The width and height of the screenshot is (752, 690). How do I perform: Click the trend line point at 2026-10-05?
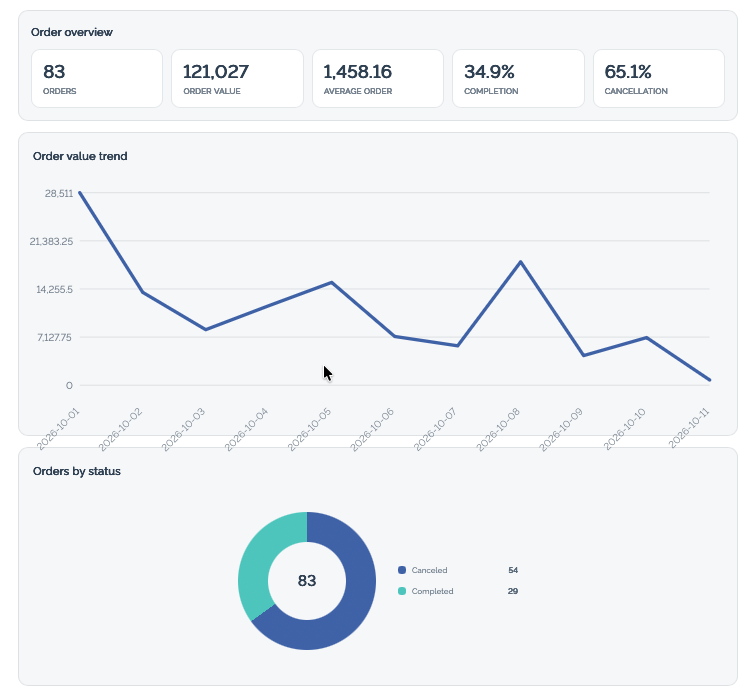(332, 283)
